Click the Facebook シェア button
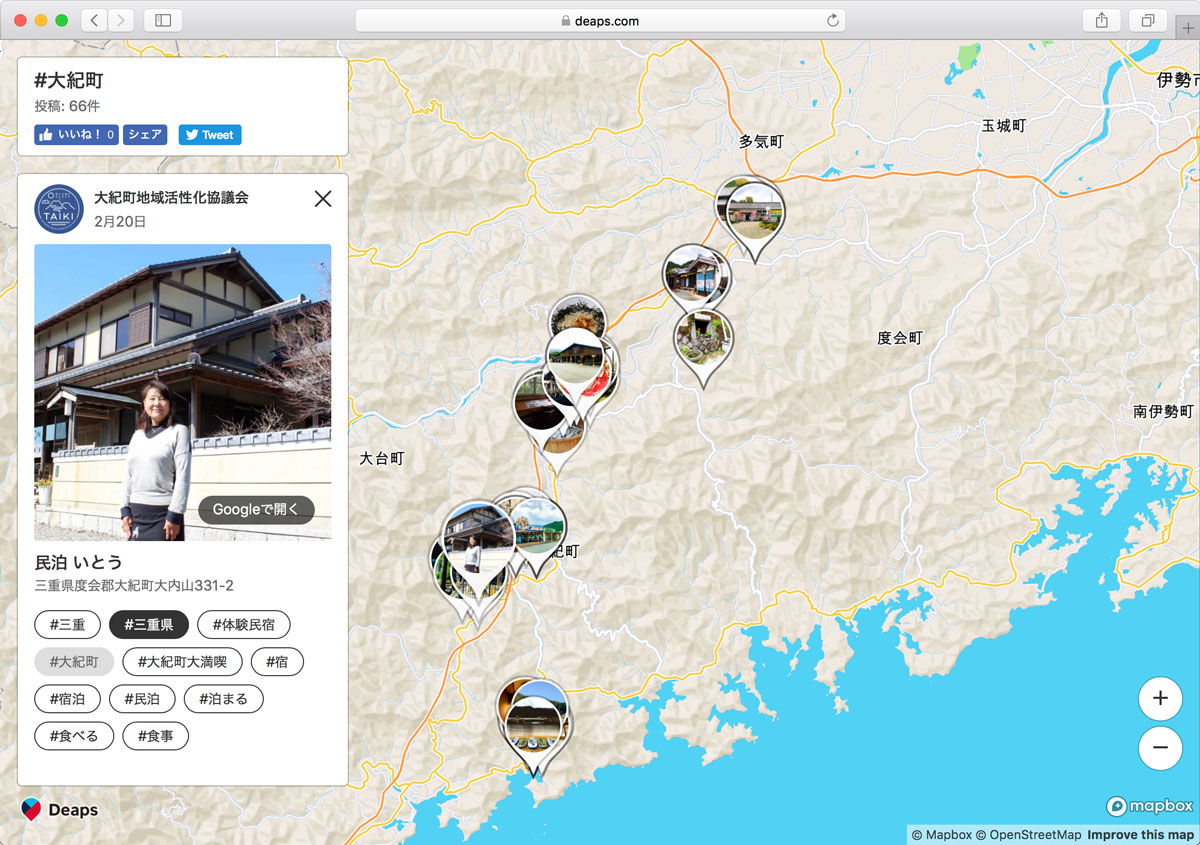 click(145, 135)
